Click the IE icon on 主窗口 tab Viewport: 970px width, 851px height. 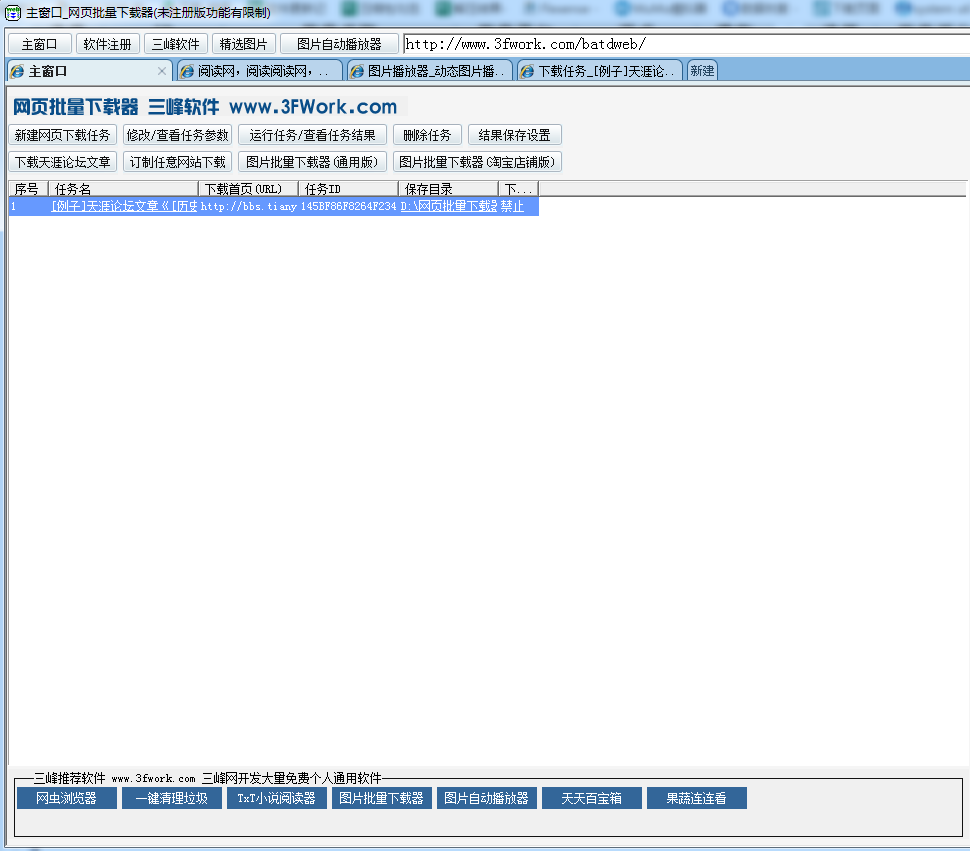click(17, 72)
